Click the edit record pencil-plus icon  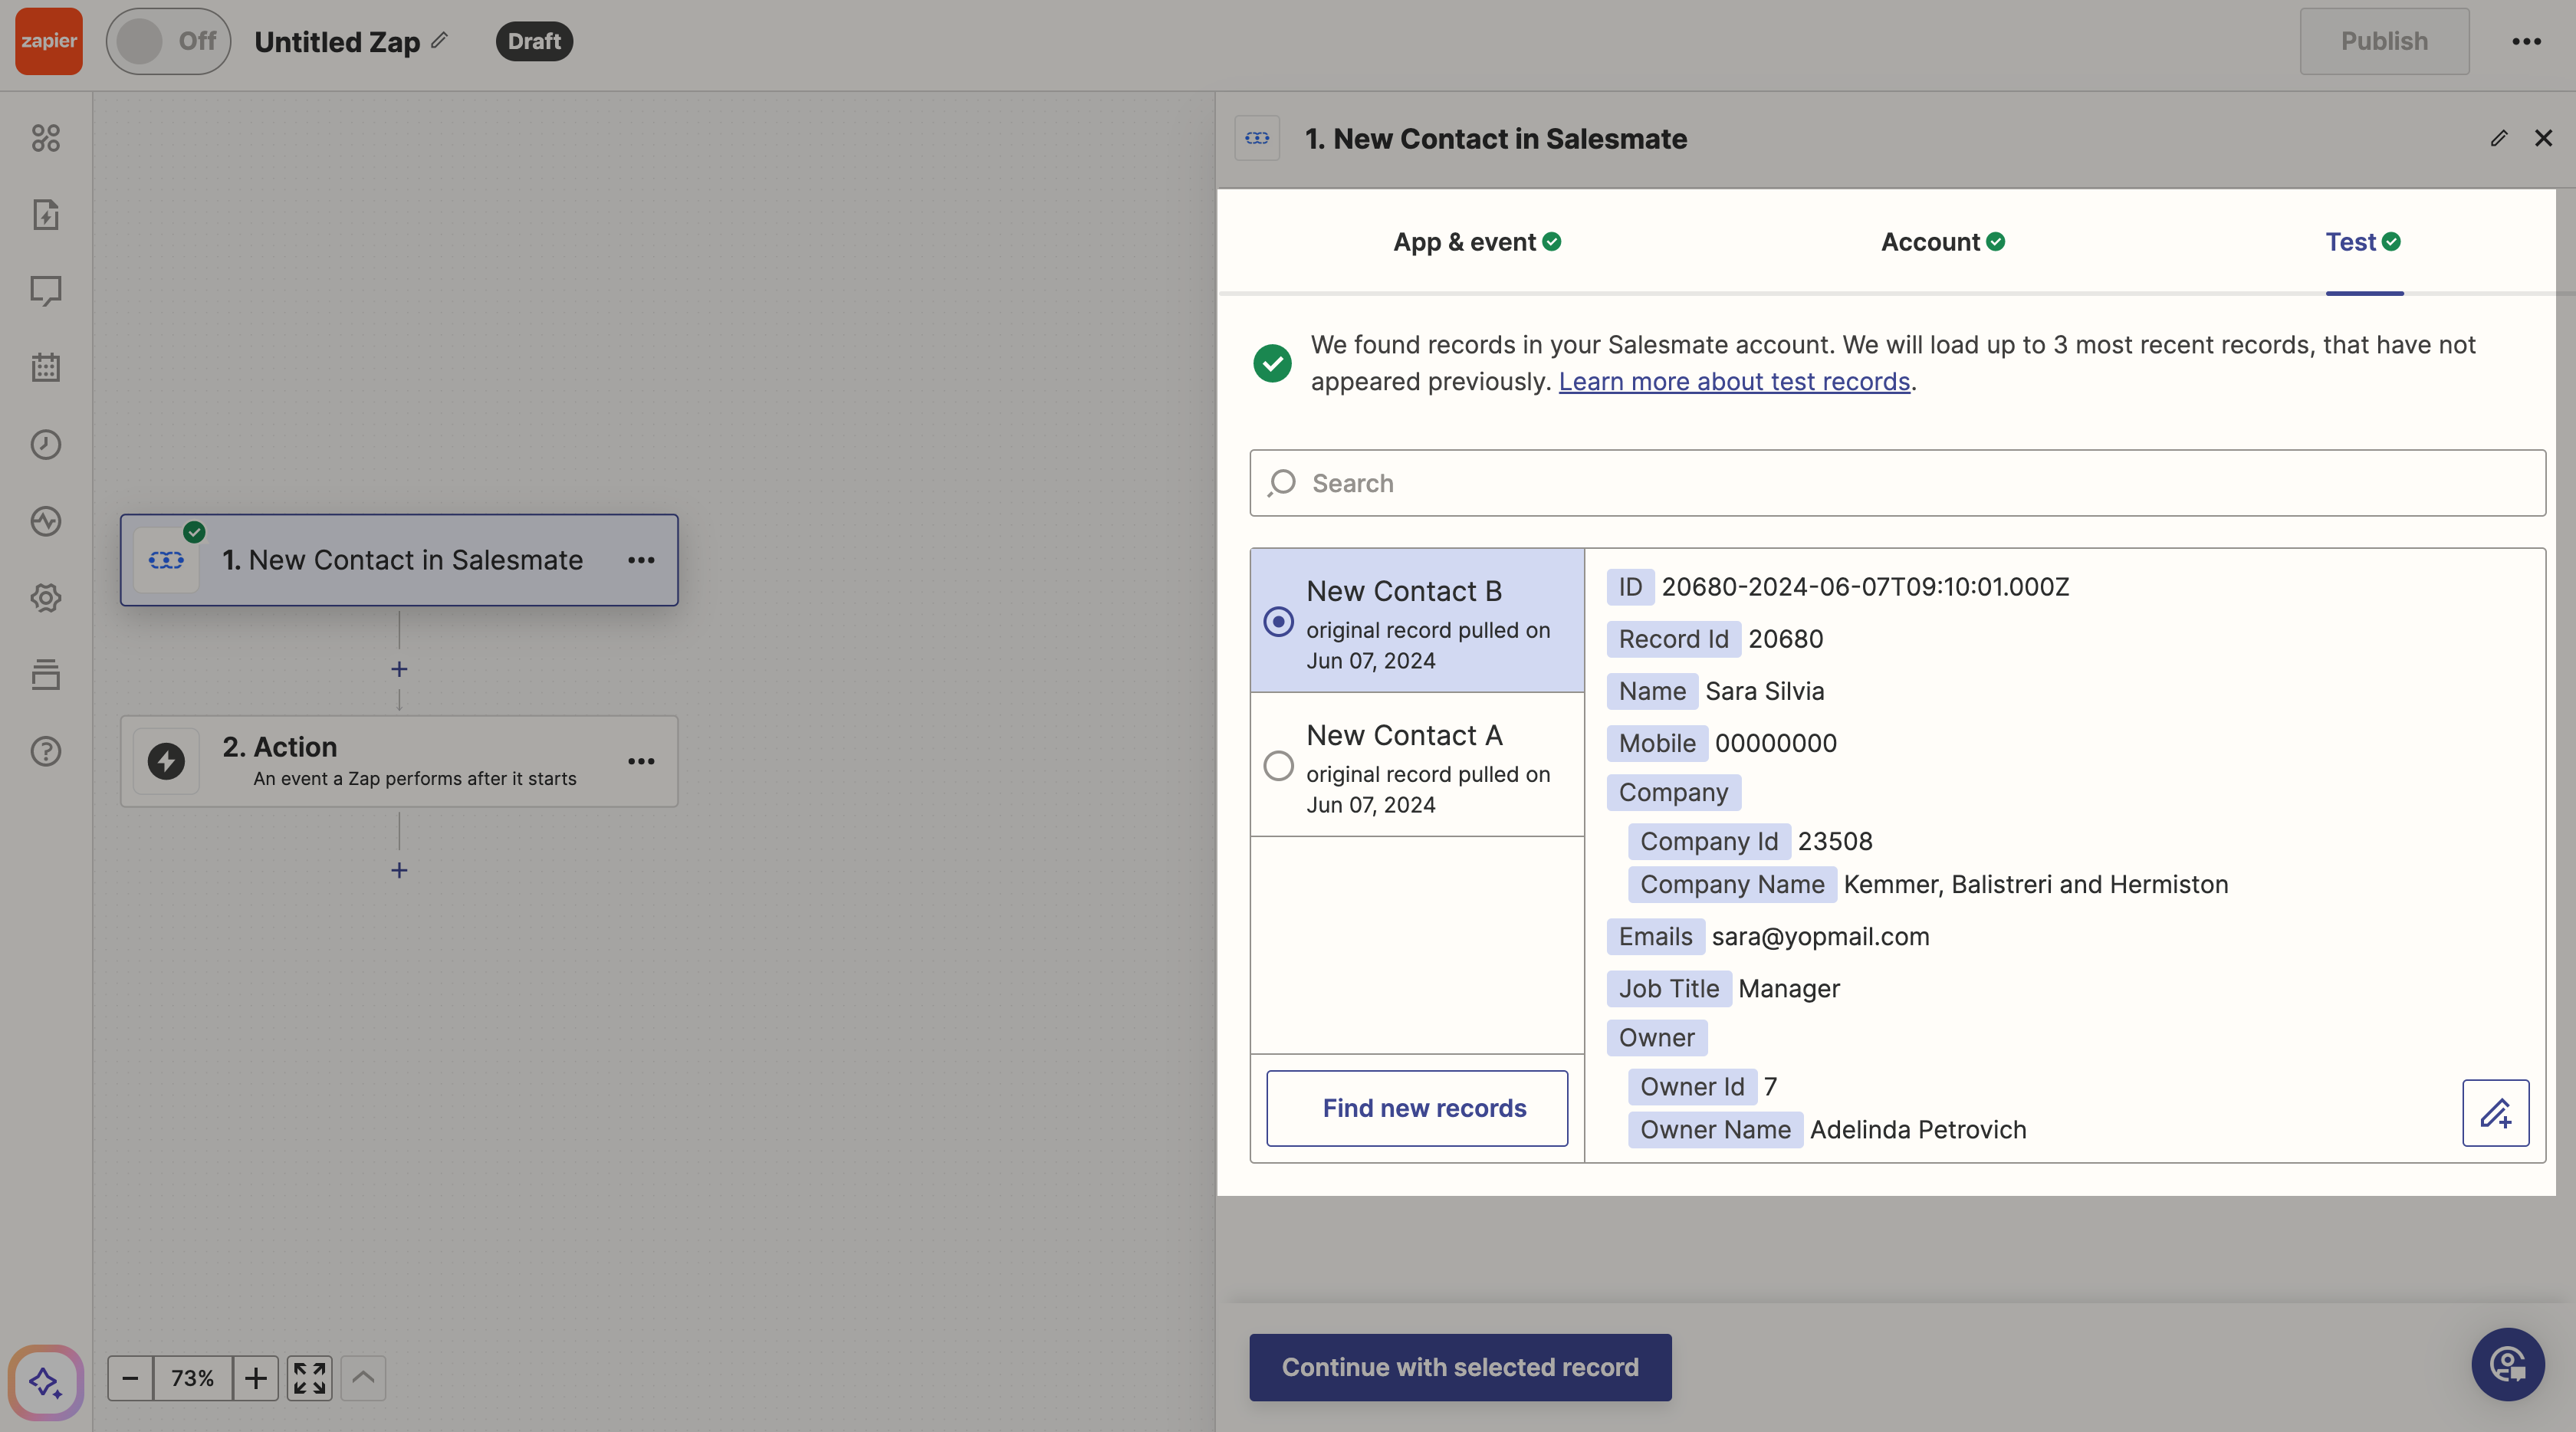(x=2496, y=1113)
